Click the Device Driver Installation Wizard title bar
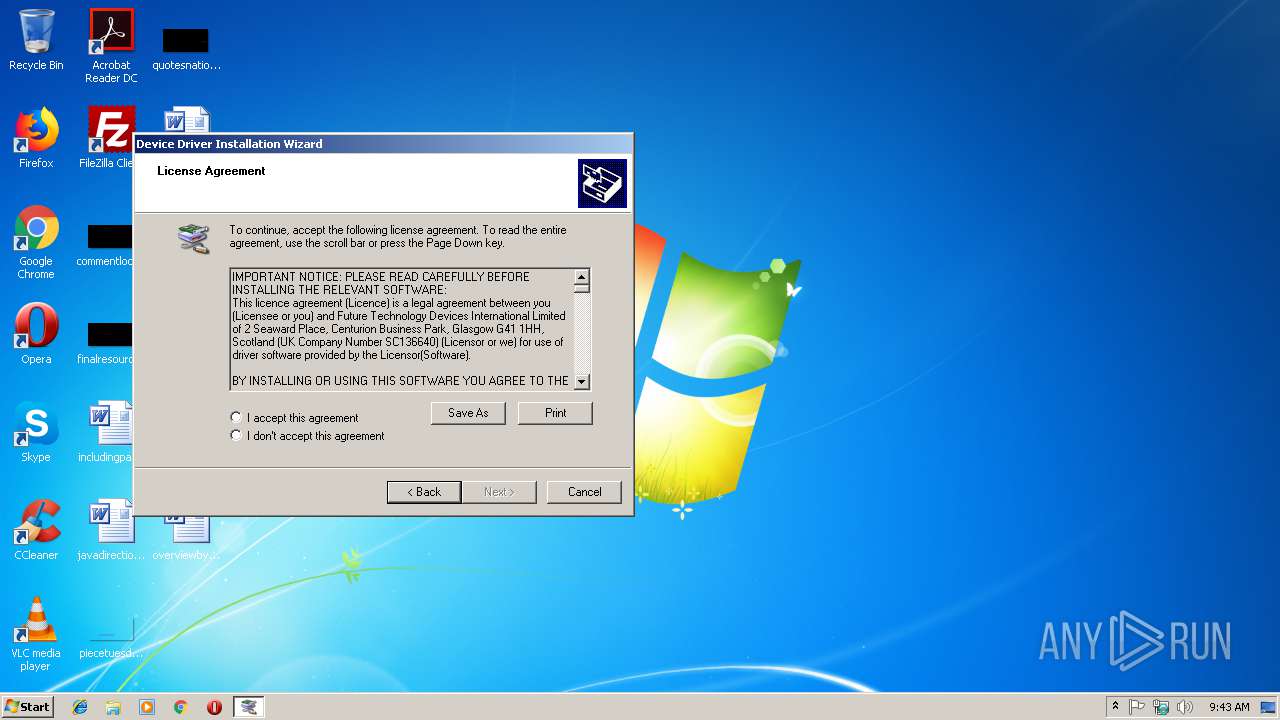Screen dimensions: 1280x720 (384, 144)
